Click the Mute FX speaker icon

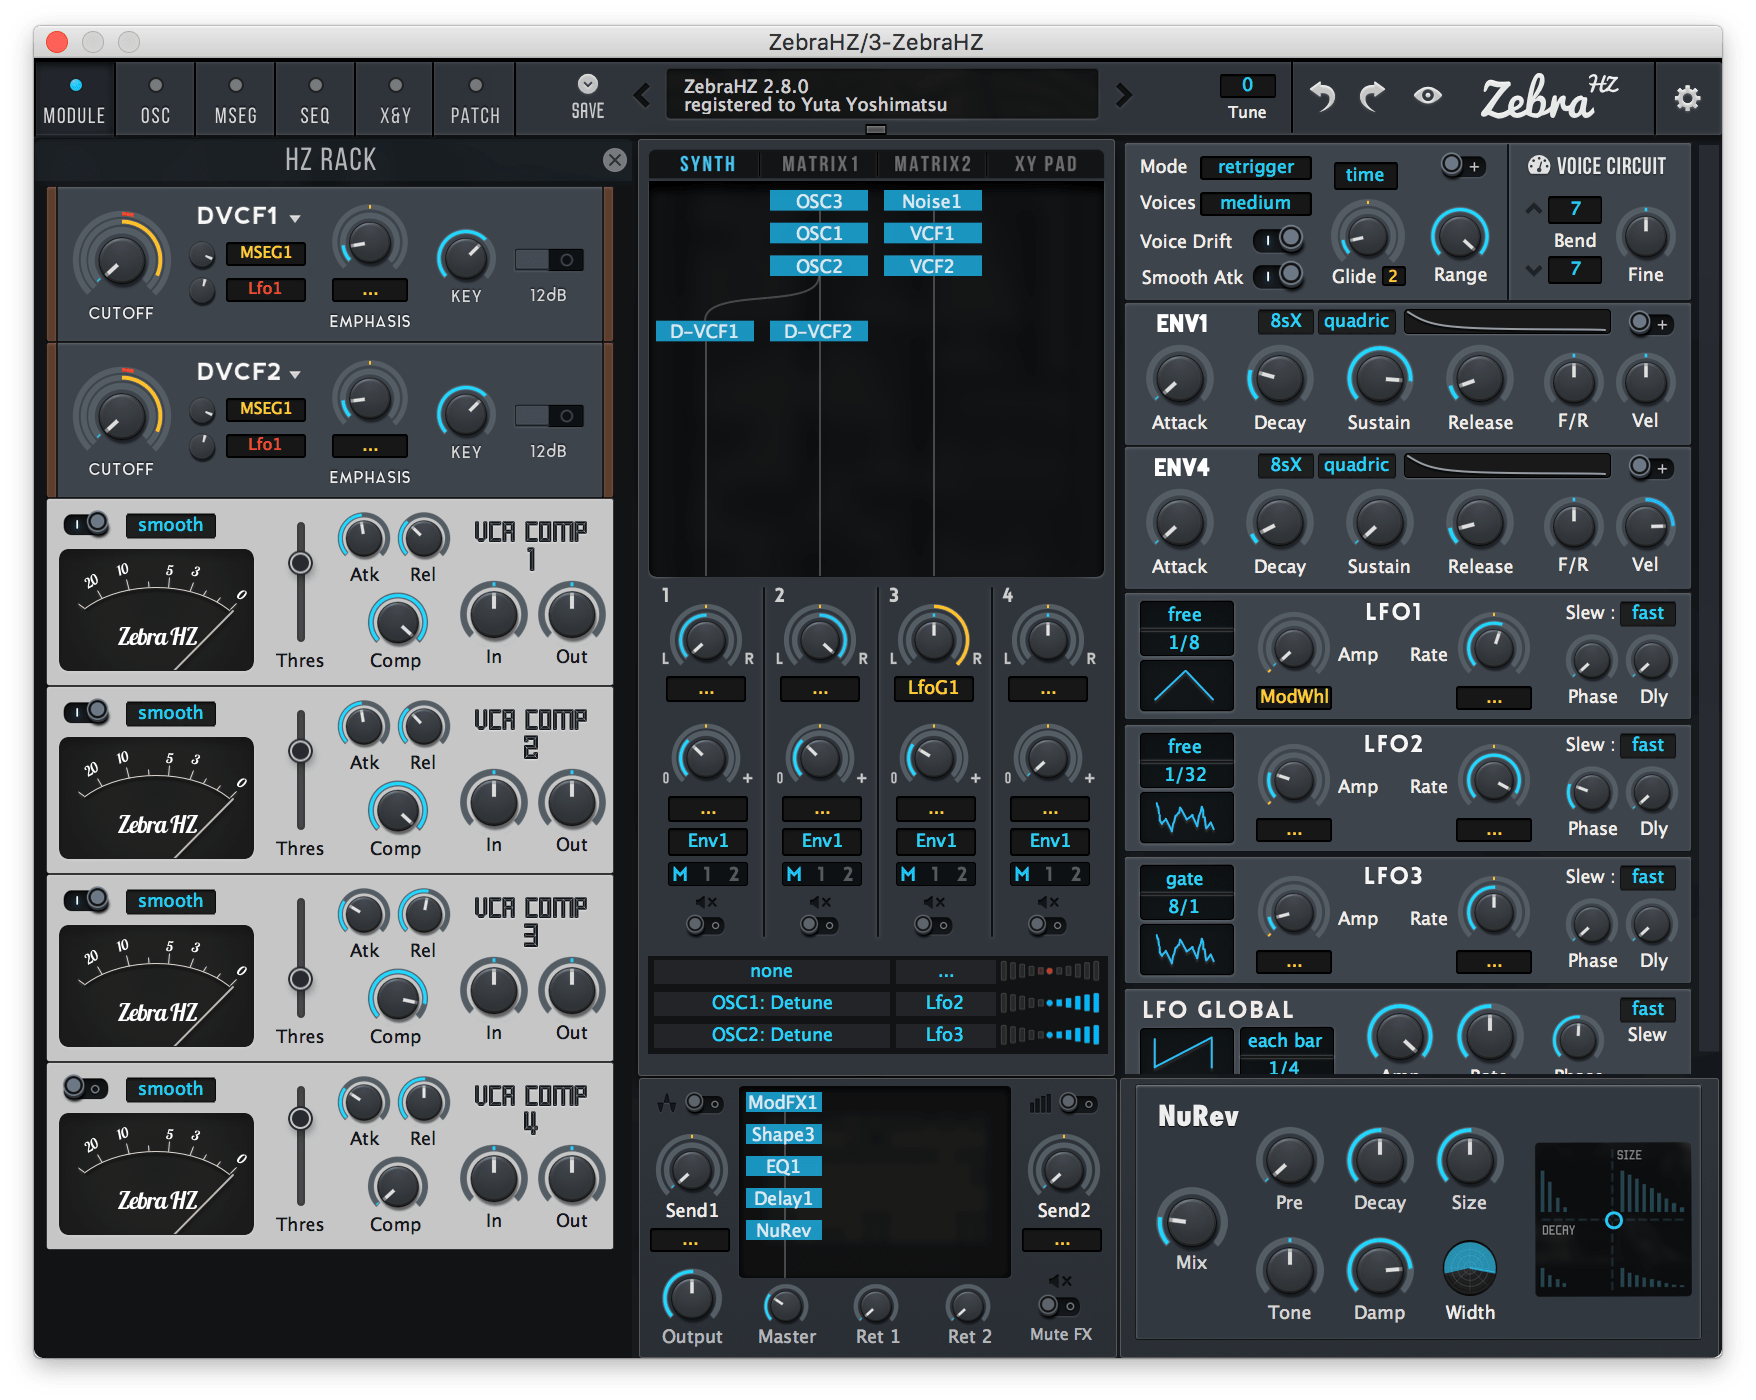(x=1060, y=1281)
